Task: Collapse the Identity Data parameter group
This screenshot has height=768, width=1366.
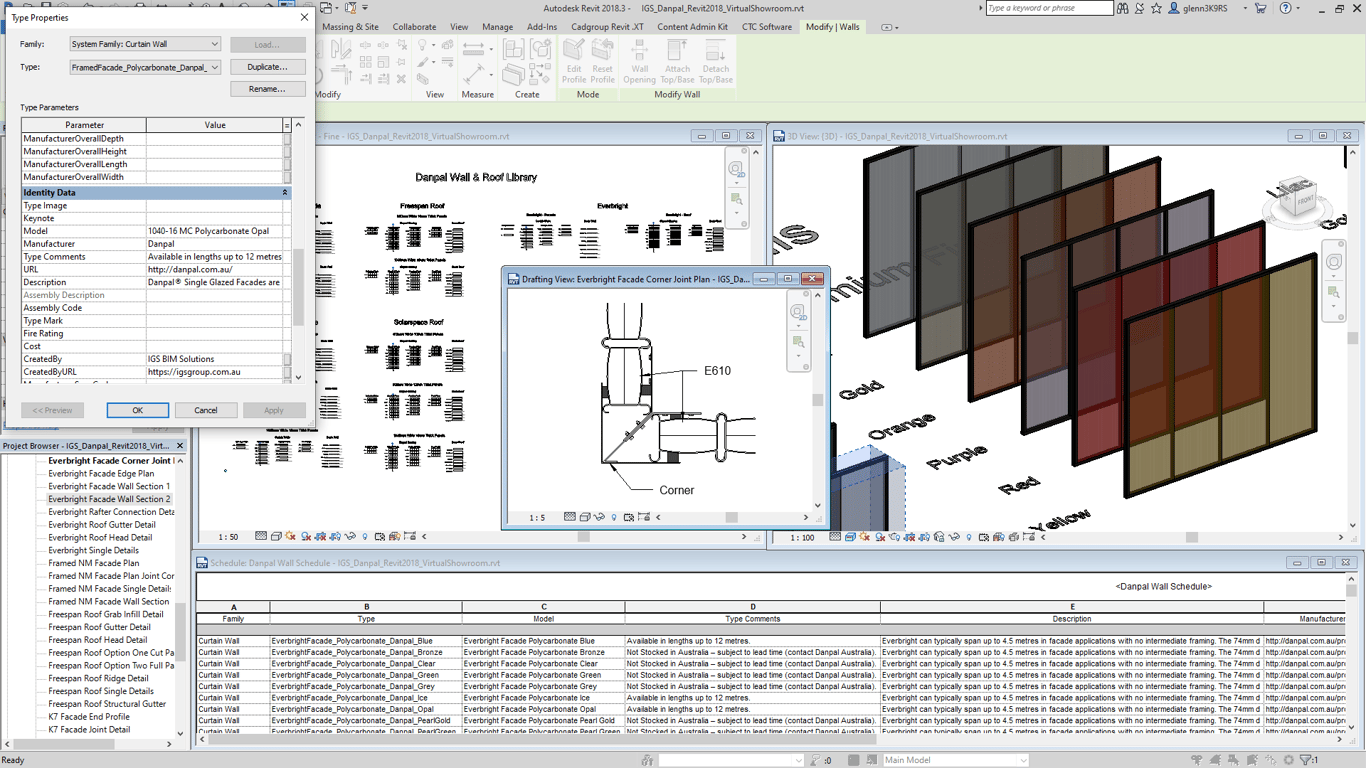Action: (285, 193)
